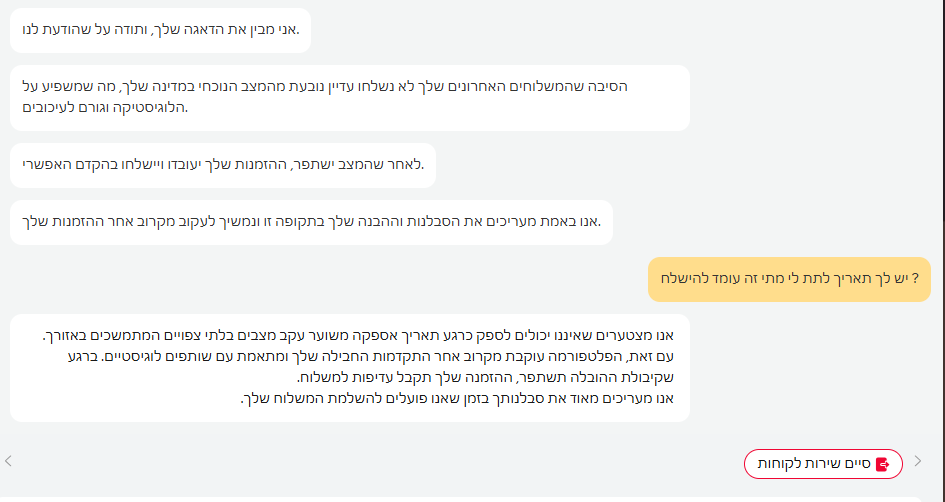
Task: Select the message starting 'לאחר שהמצב ישתפר'
Action: point(218,164)
